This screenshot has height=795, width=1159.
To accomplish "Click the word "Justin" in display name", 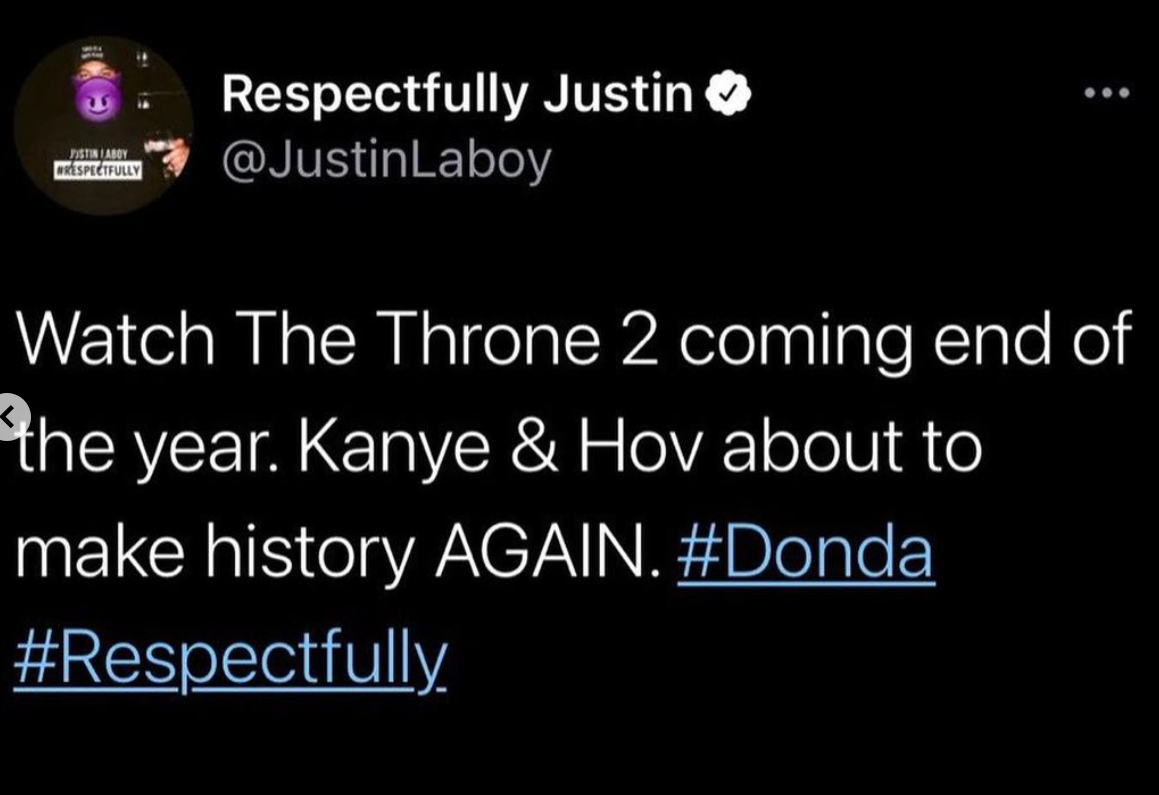I will point(618,95).
